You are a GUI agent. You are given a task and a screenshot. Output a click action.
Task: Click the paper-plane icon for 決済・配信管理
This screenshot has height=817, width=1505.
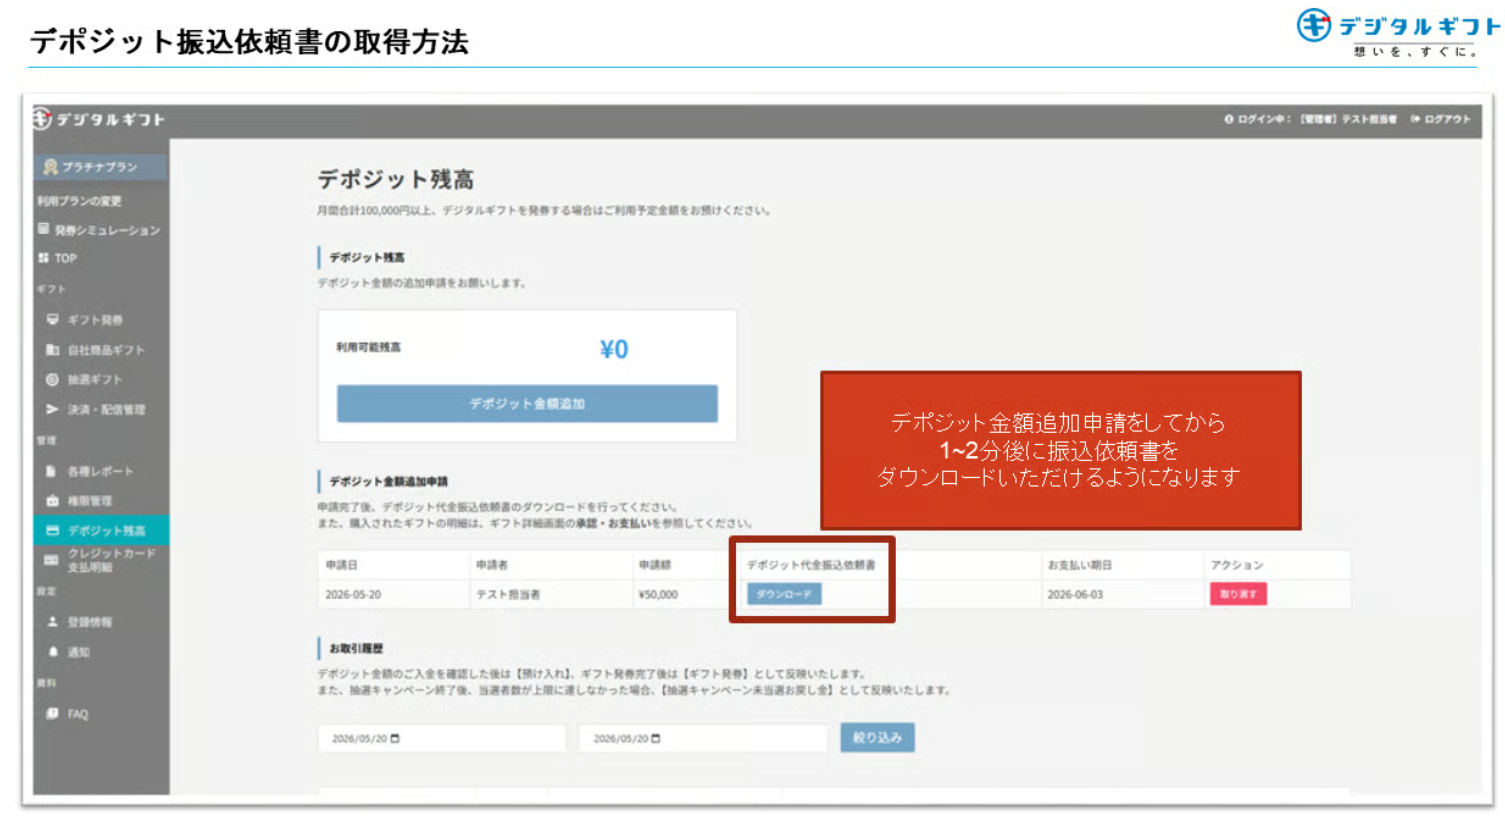coord(53,409)
